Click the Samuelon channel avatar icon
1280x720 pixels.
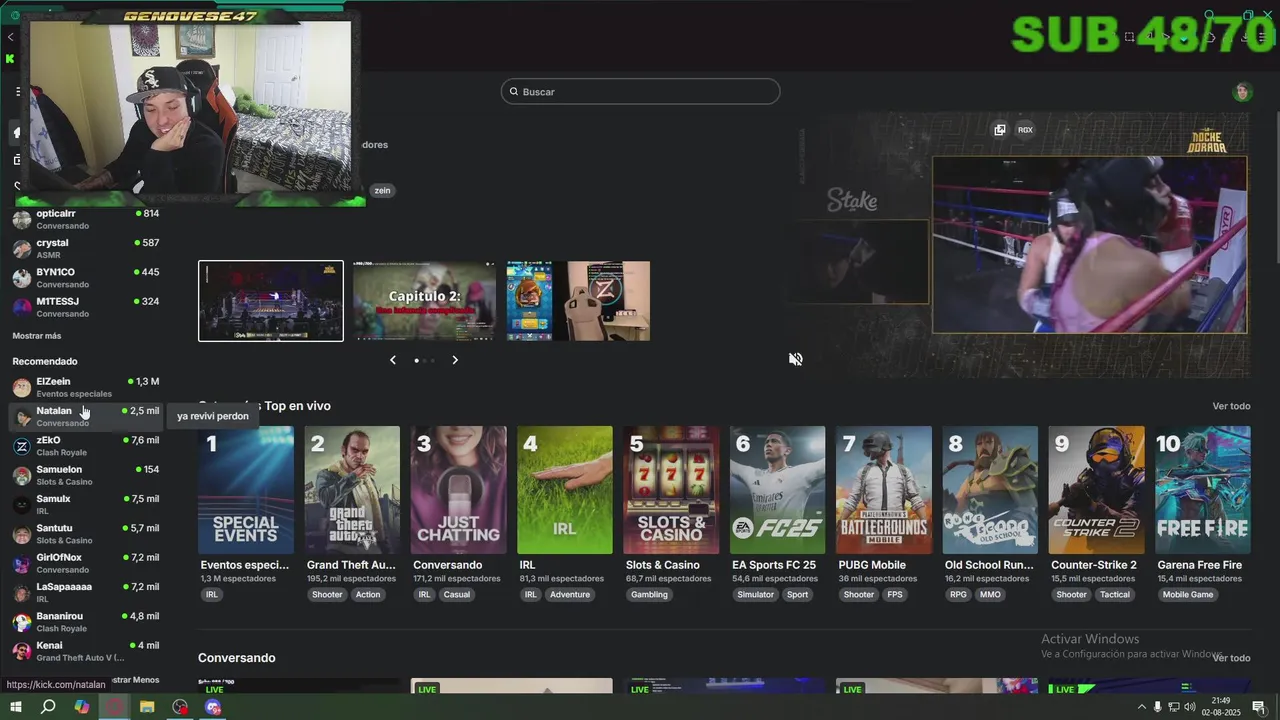[22, 475]
